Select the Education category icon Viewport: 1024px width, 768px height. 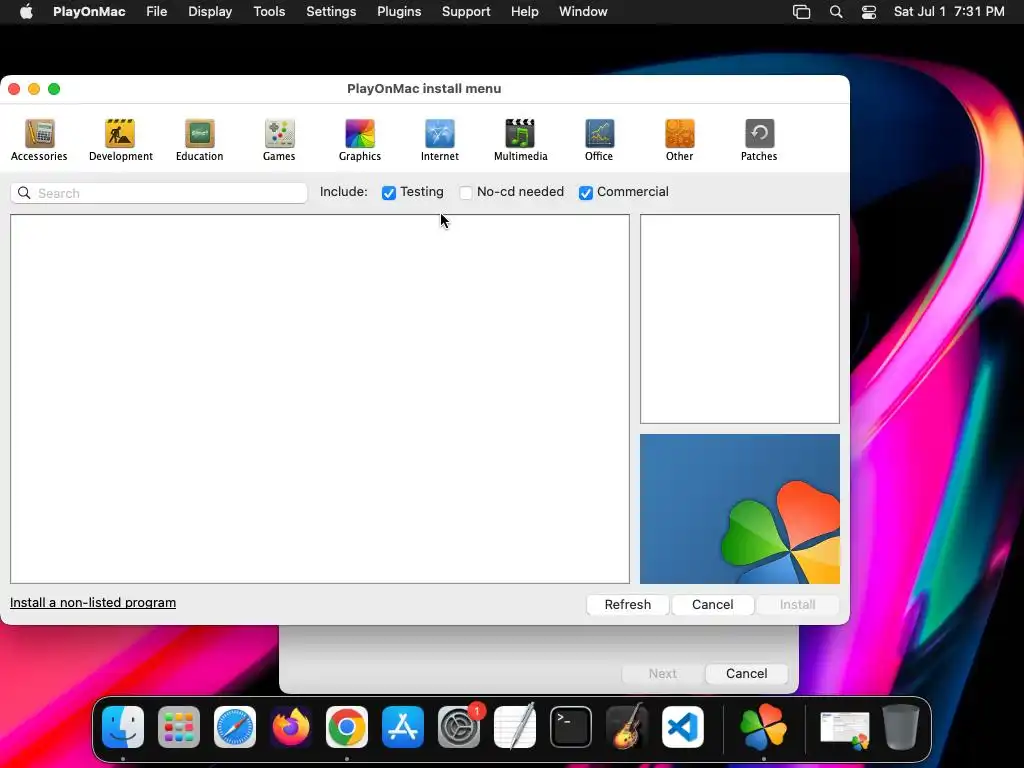coord(200,140)
